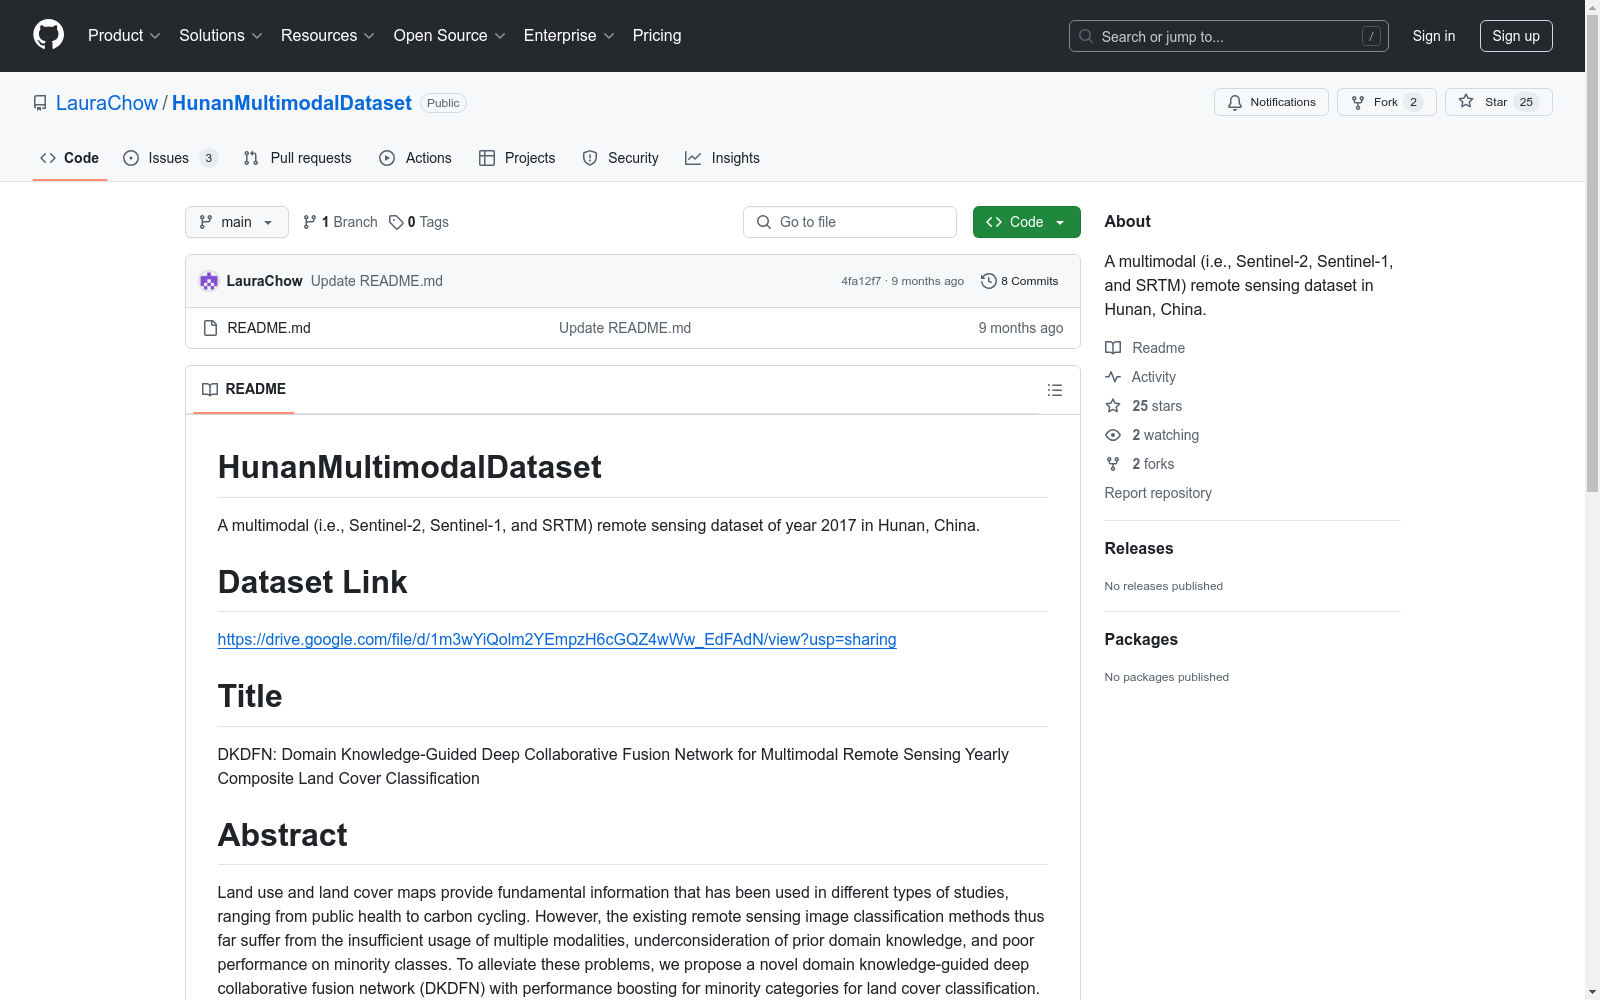Click the 4fa12f7 commit hash
Image resolution: width=1600 pixels, height=1000 pixels.
coord(861,281)
